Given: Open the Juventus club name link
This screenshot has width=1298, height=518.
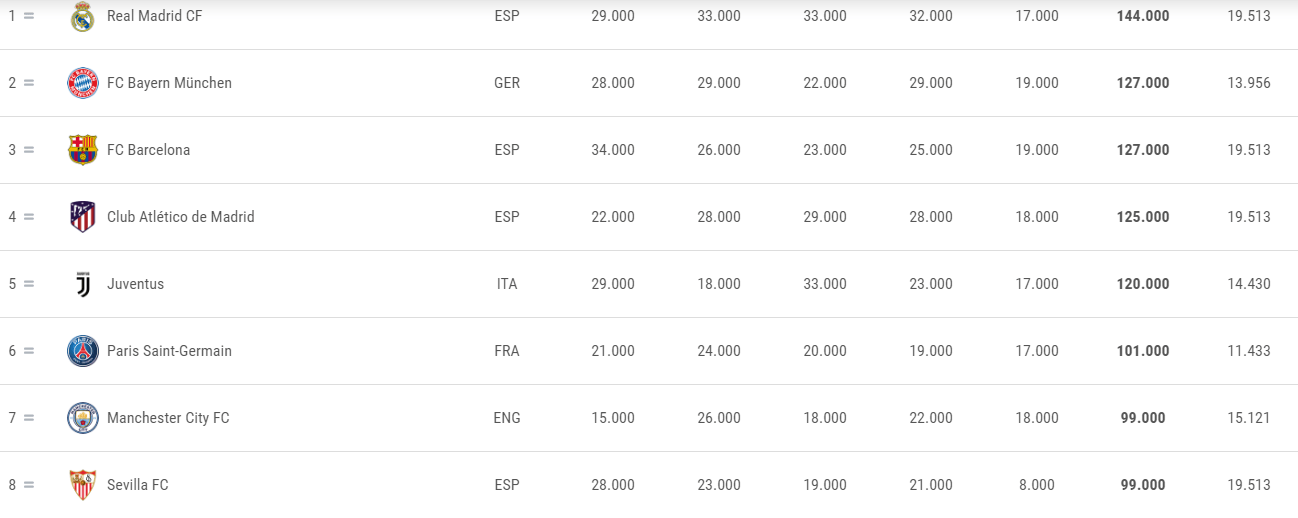Looking at the screenshot, I should point(135,284).
